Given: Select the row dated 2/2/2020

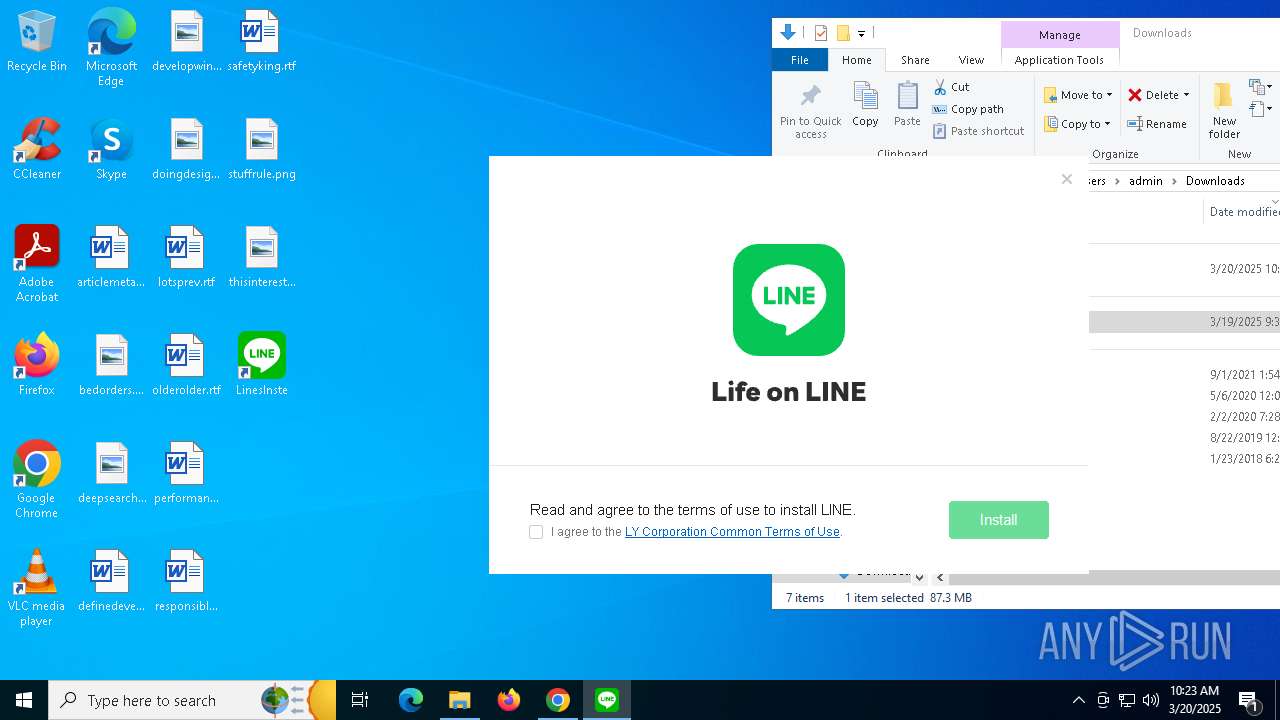Looking at the screenshot, I should [x=1184, y=417].
